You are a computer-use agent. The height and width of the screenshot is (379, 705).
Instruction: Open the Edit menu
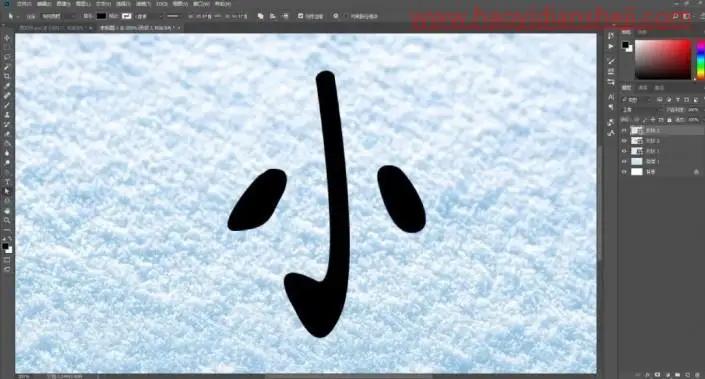(44, 4)
